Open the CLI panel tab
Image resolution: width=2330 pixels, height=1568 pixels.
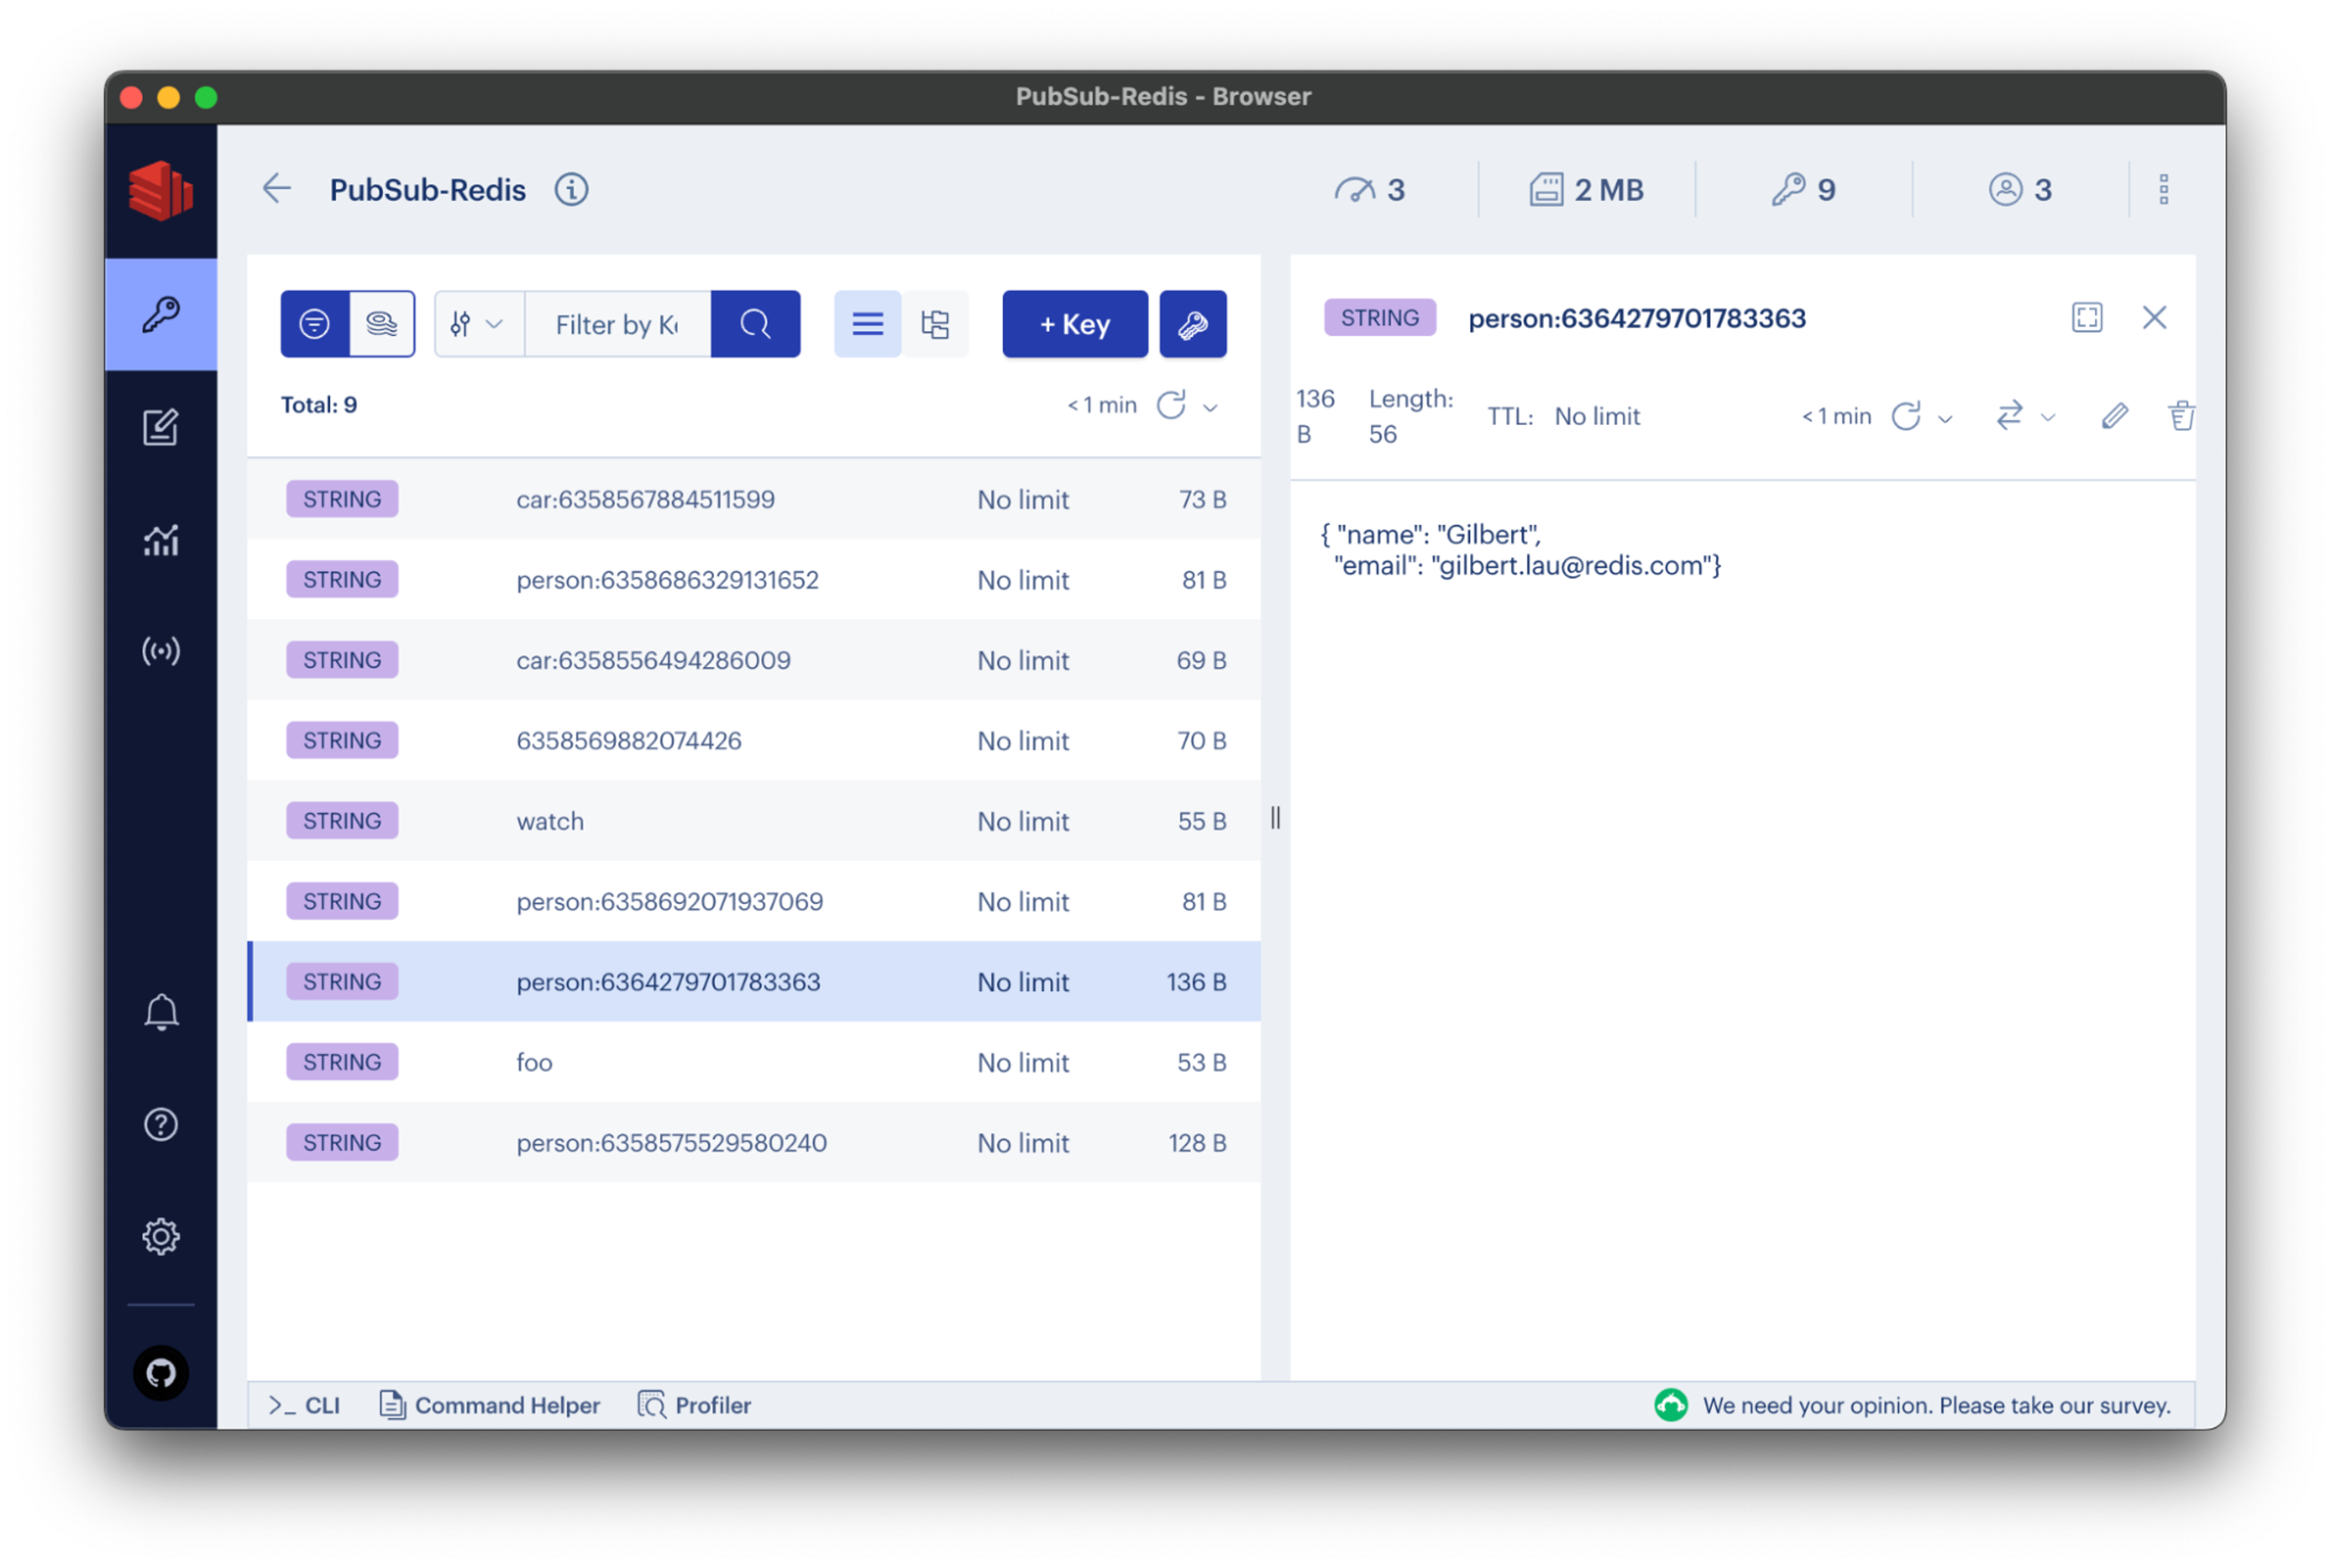(x=304, y=1405)
